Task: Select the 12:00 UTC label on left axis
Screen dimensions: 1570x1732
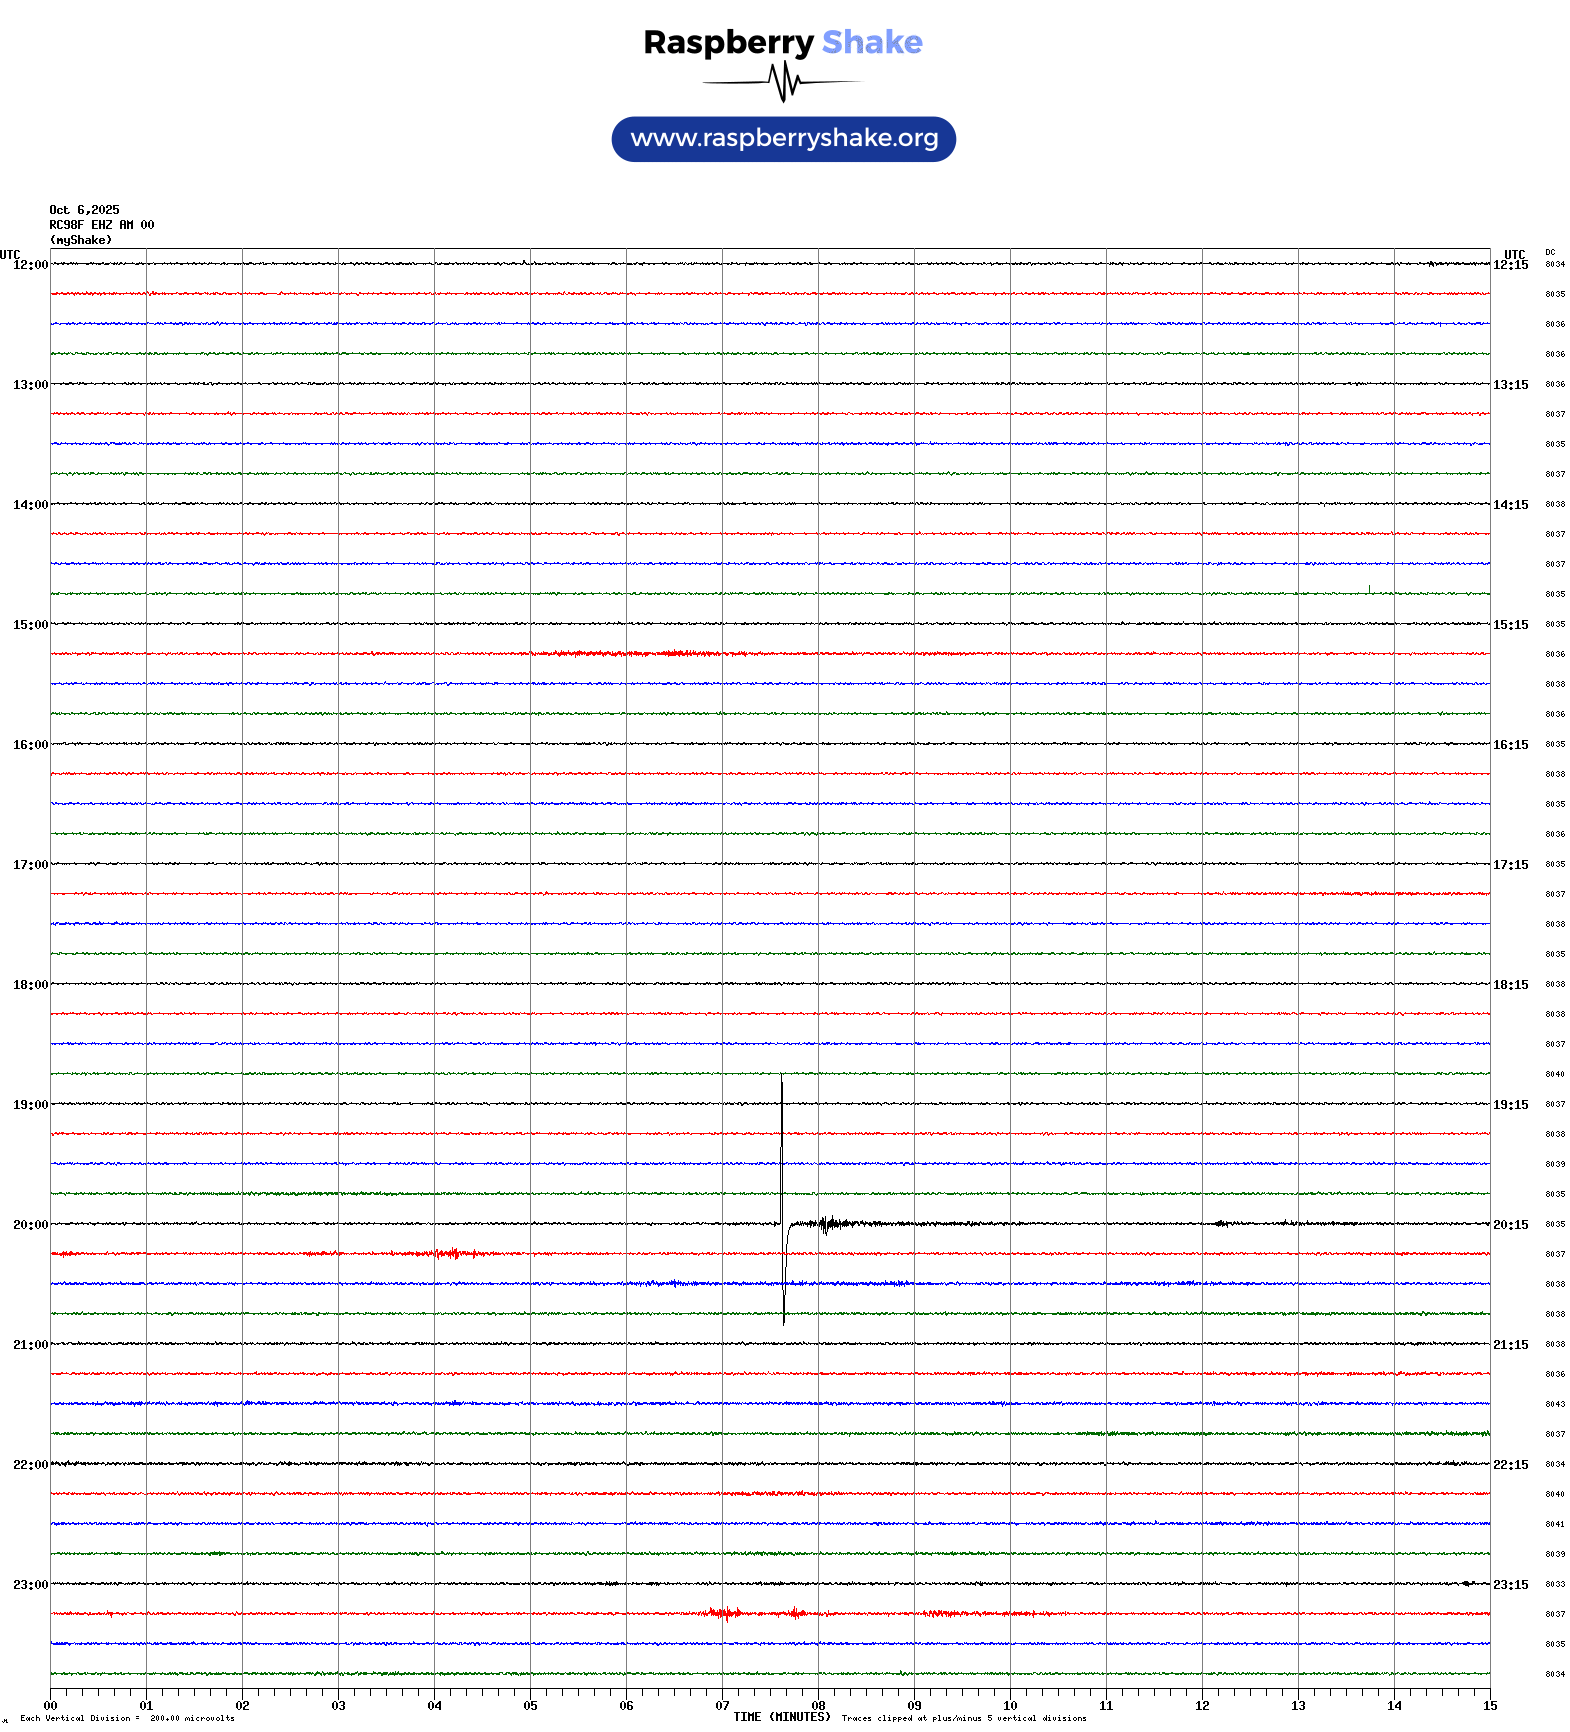Action: coord(30,265)
